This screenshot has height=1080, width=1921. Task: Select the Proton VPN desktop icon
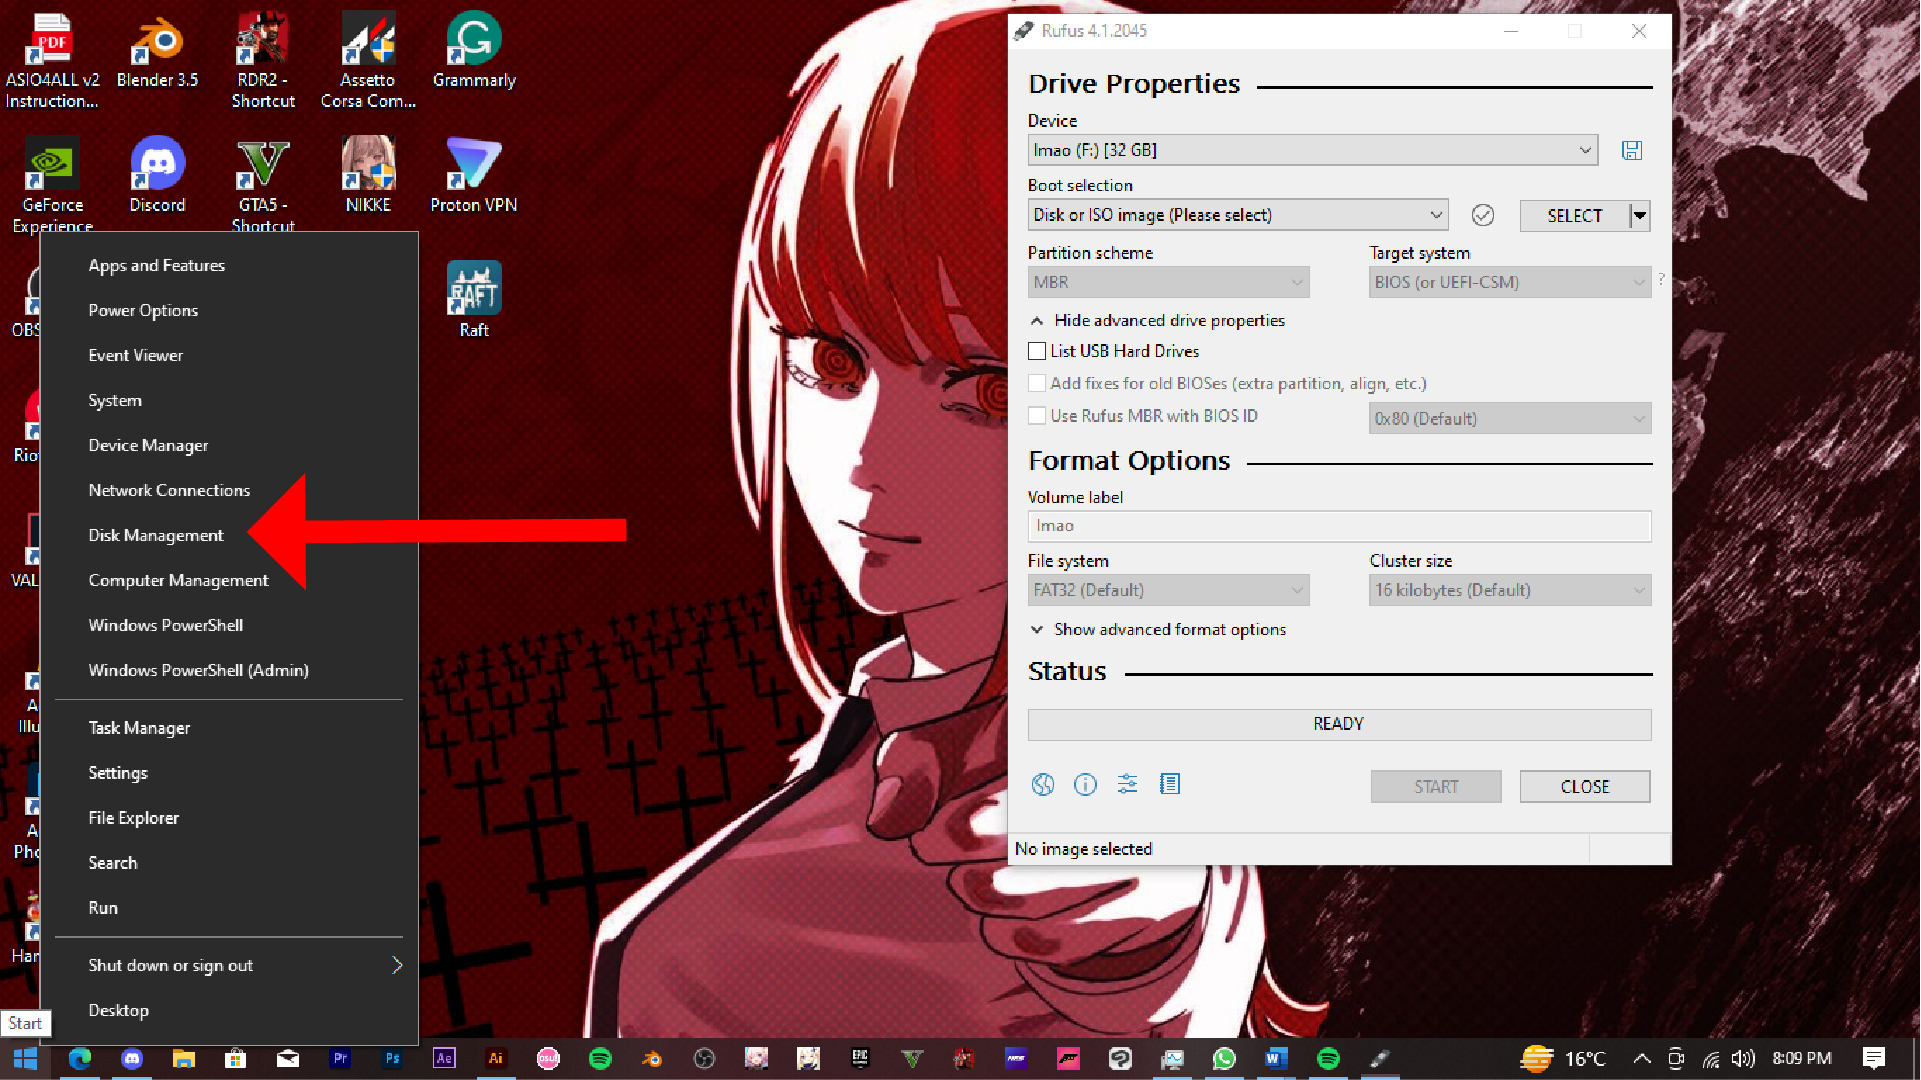point(474,175)
